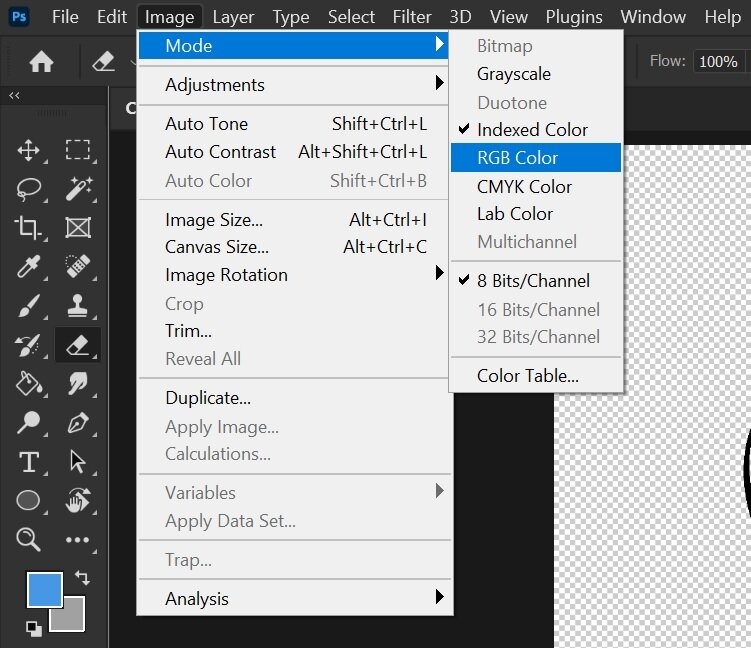Choose the Eyedropper tool
This screenshot has height=648, width=751.
coord(28,267)
